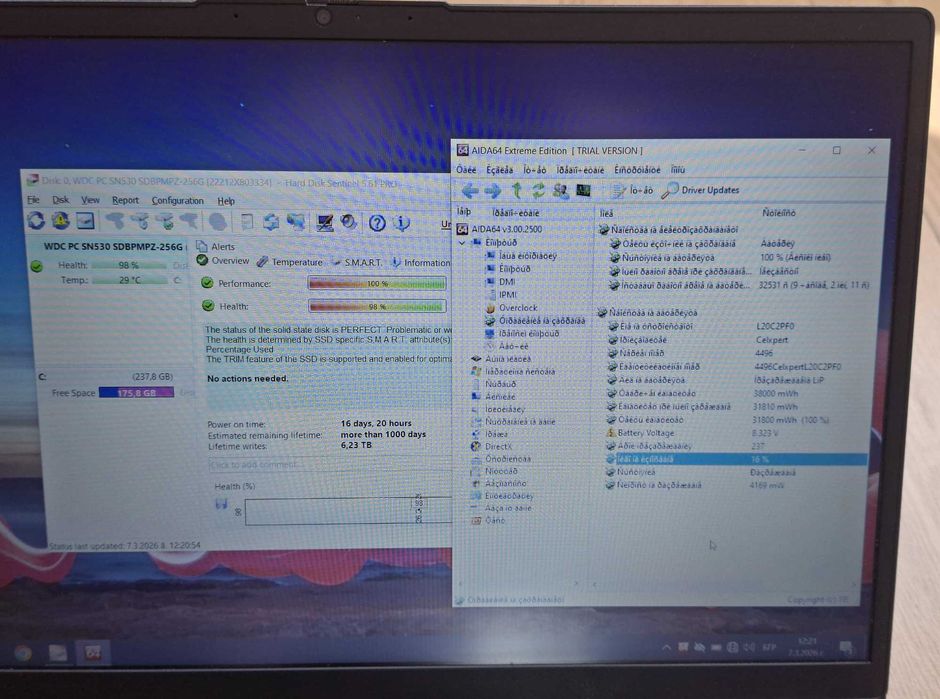Click the Free Space 175,8 GB bar
This screenshot has width=940, height=699.
point(137,393)
